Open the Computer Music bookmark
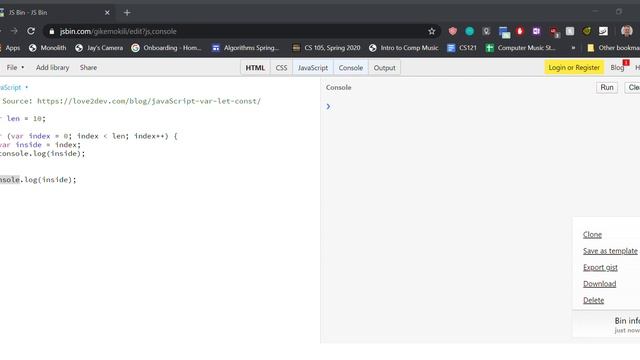 pos(520,48)
